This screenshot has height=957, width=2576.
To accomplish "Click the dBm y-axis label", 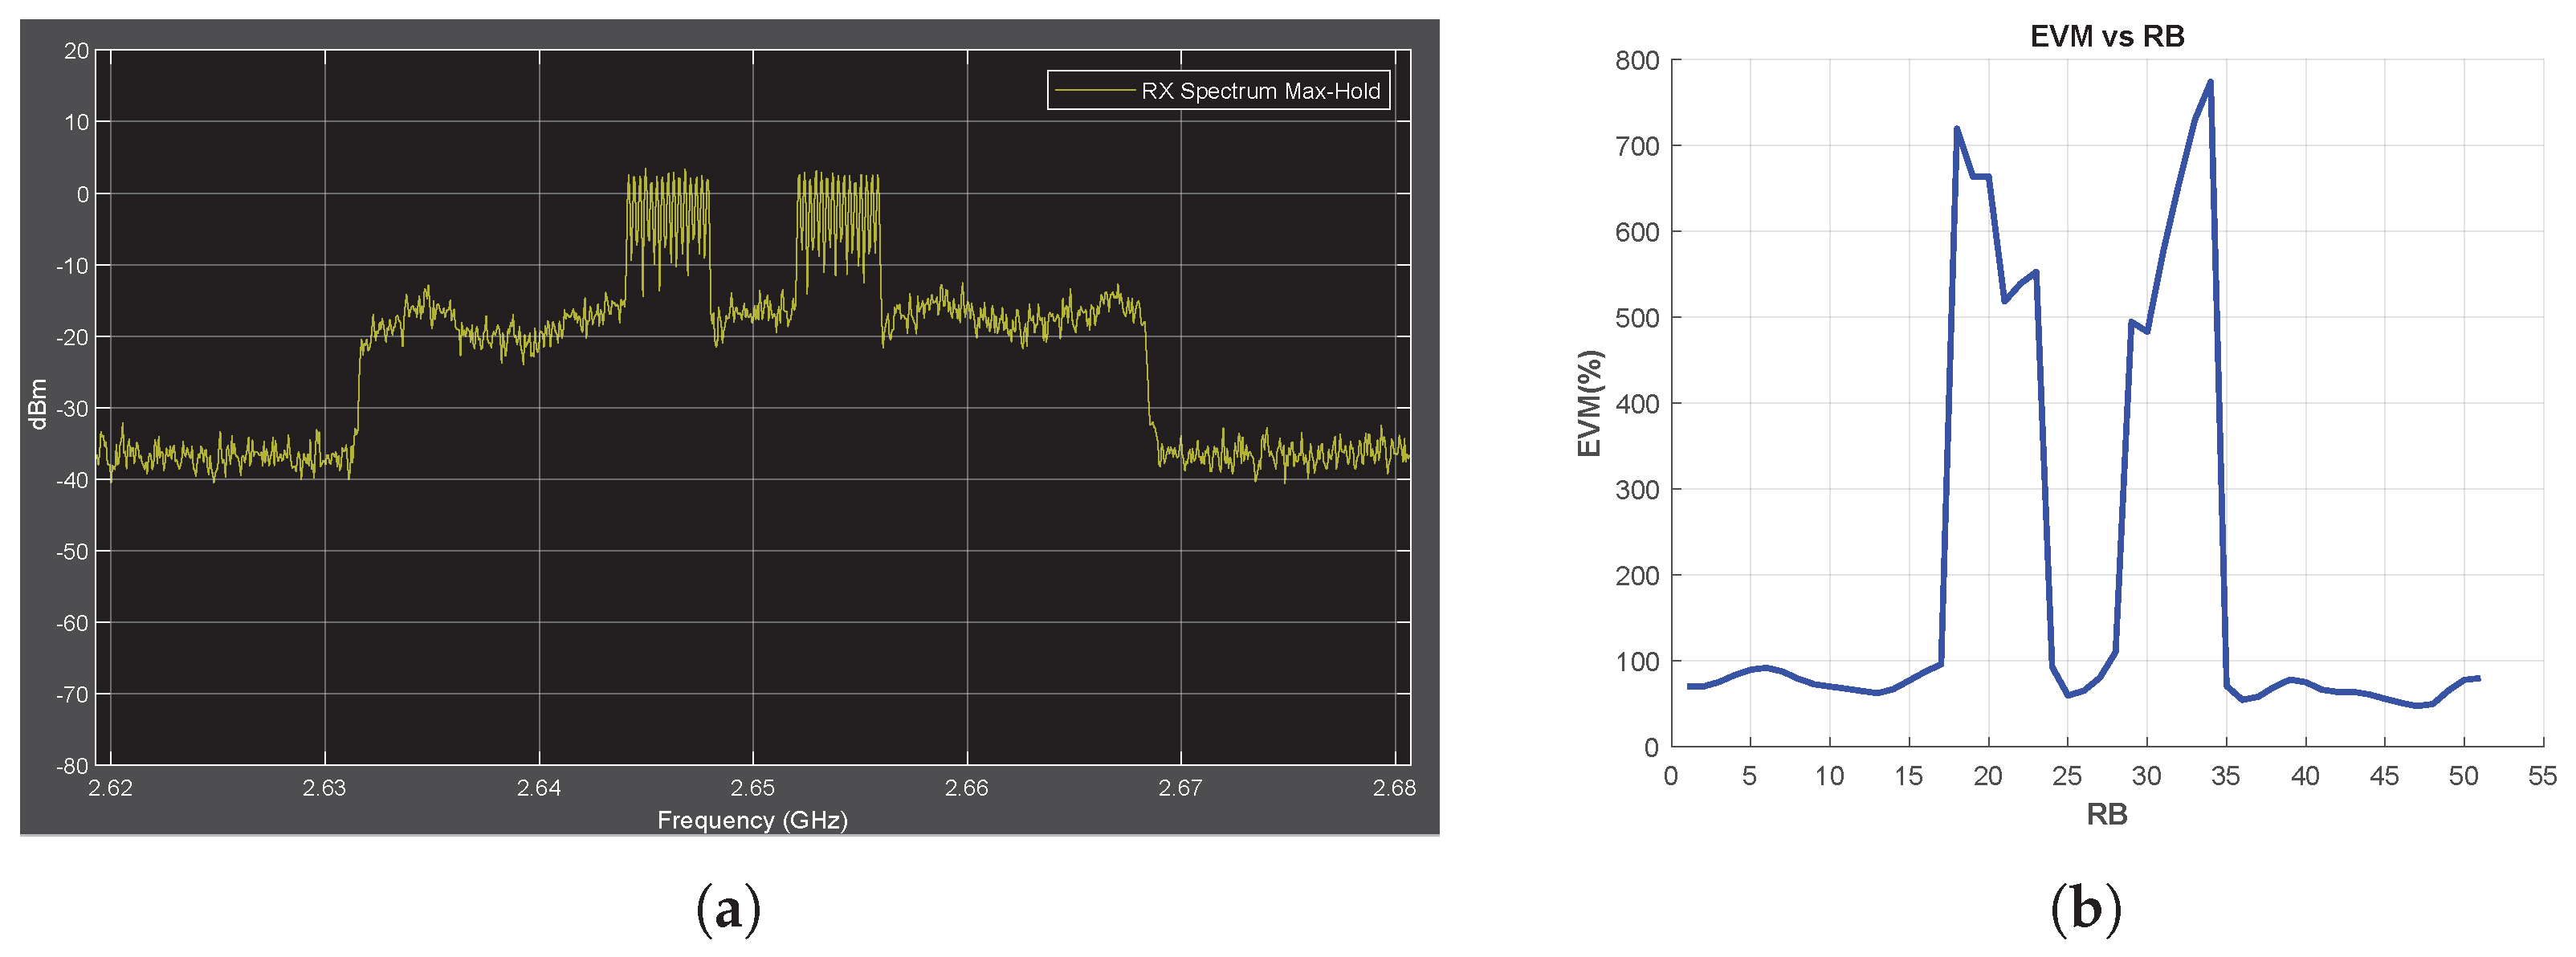I will [38, 404].
